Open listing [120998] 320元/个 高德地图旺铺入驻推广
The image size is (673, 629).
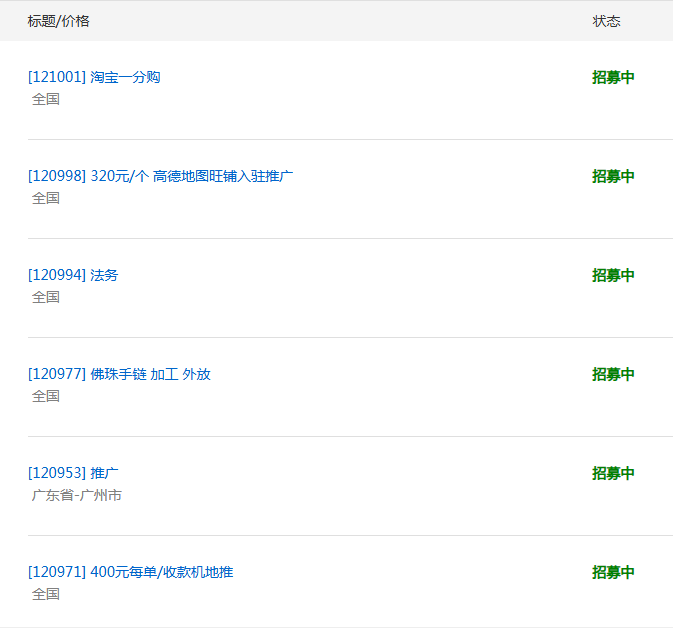pos(160,176)
